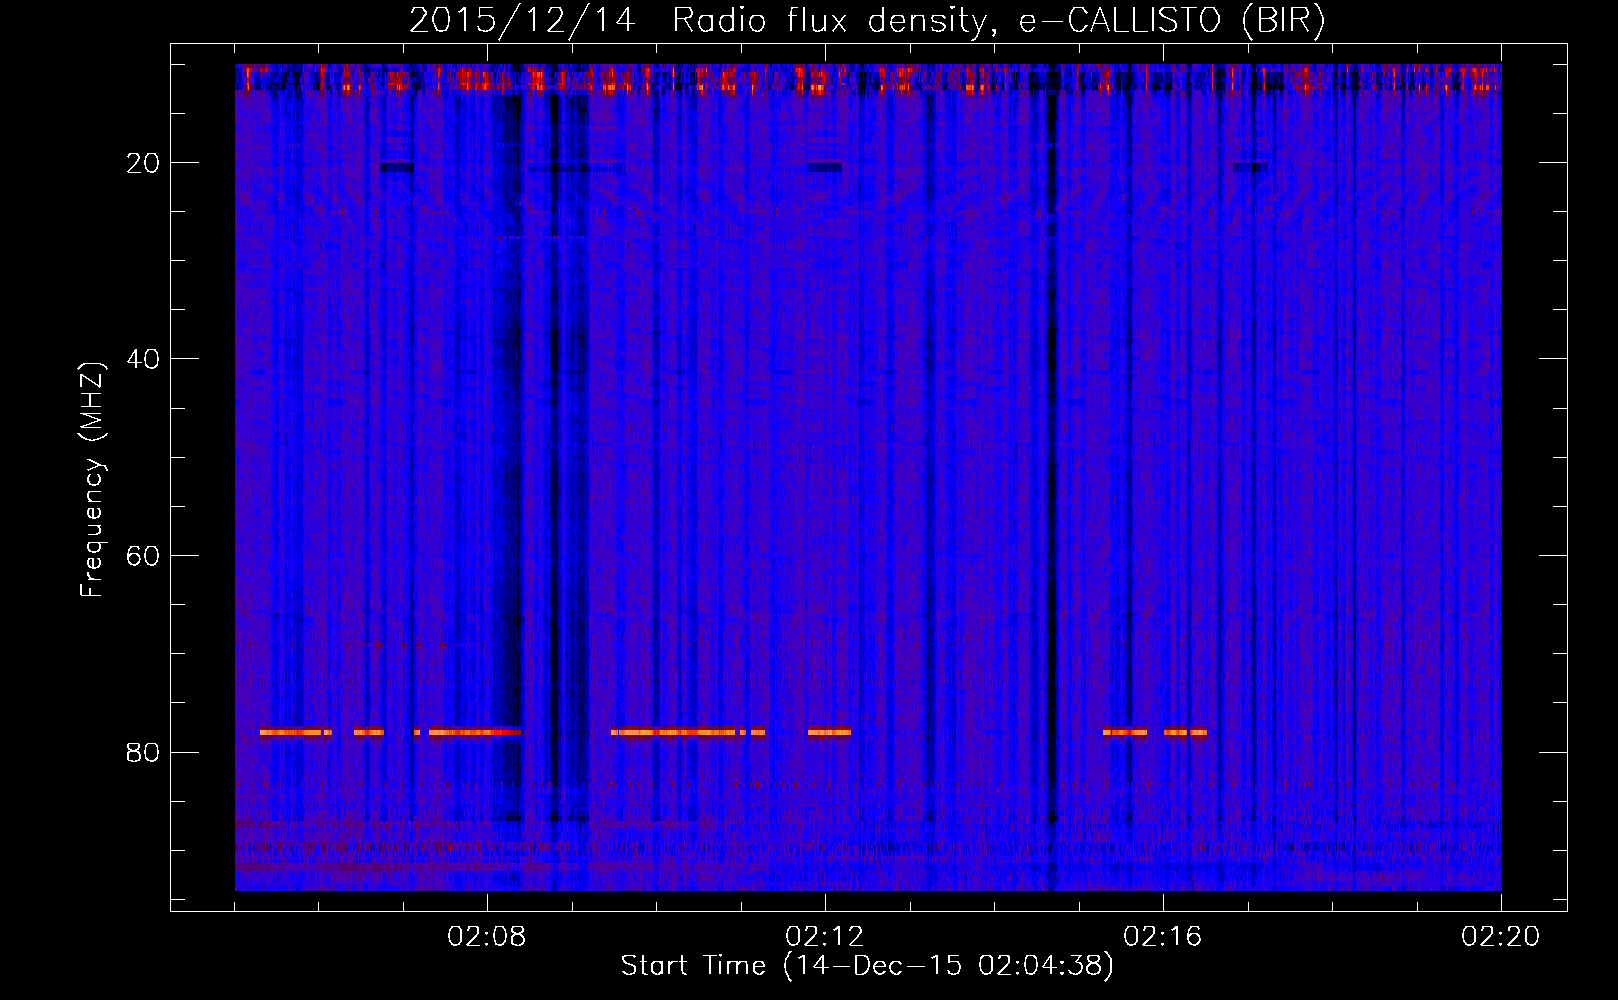Click the 02:12 time tick label
1618x1000 pixels.
pyautogui.click(x=825, y=937)
